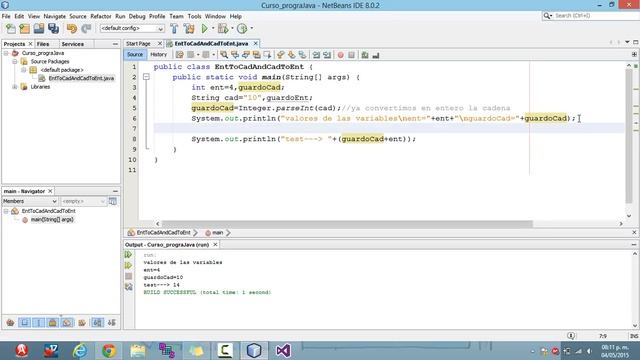Viewport: 640px width, 360px height.
Task: Click the History view button
Action: pyautogui.click(x=158, y=55)
